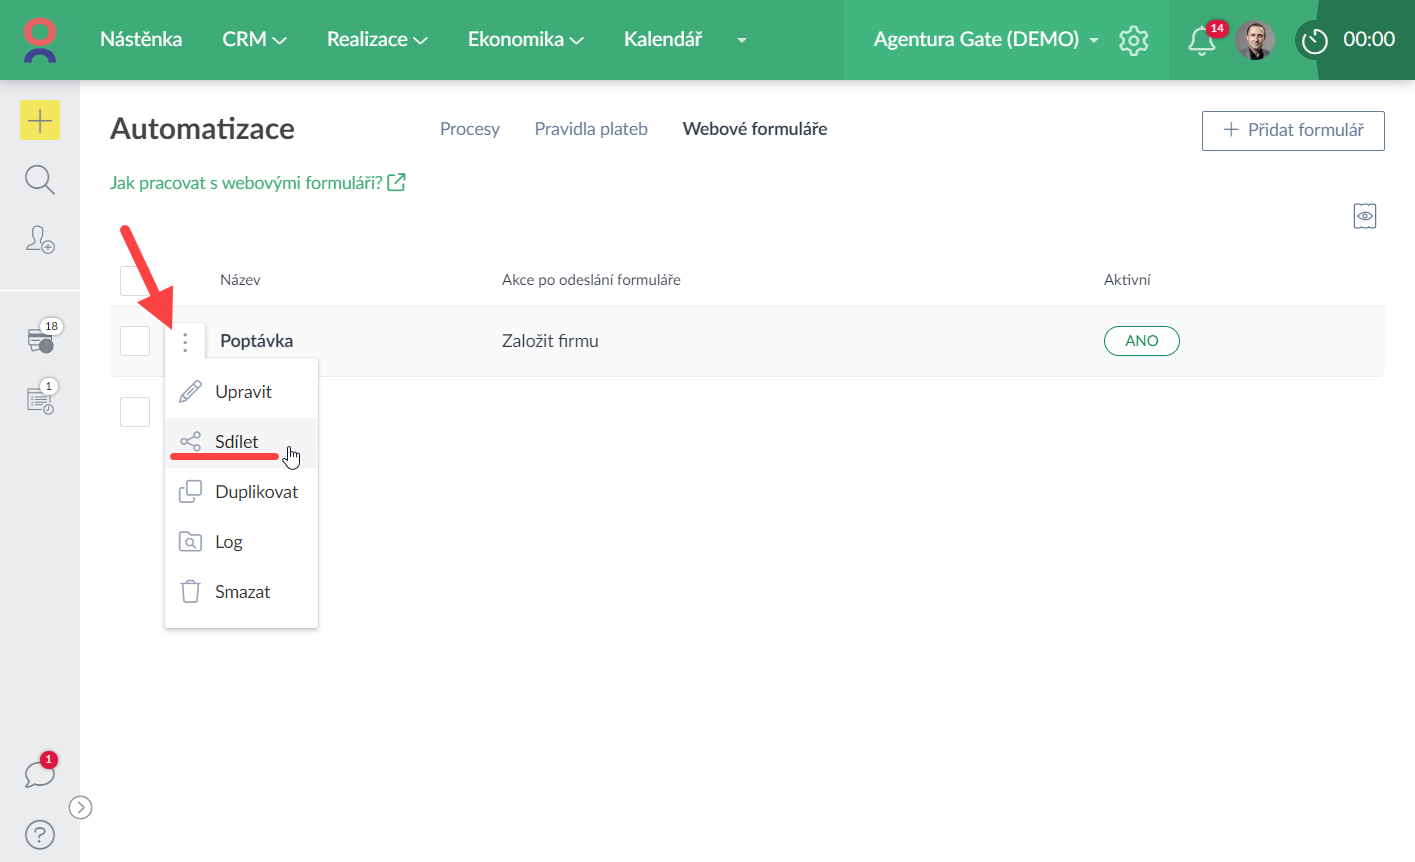Open chat bubble icon in sidebar
This screenshot has width=1415, height=862.
click(40, 774)
